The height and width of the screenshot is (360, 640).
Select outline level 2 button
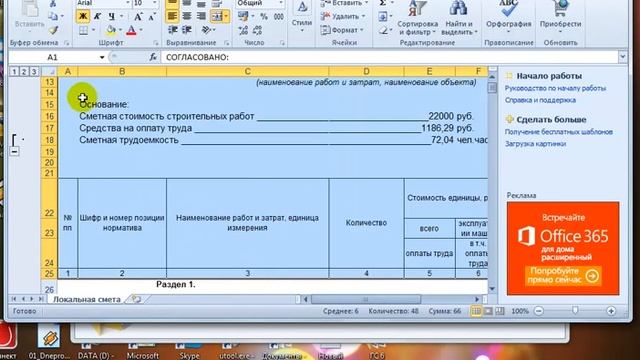(x=24, y=72)
